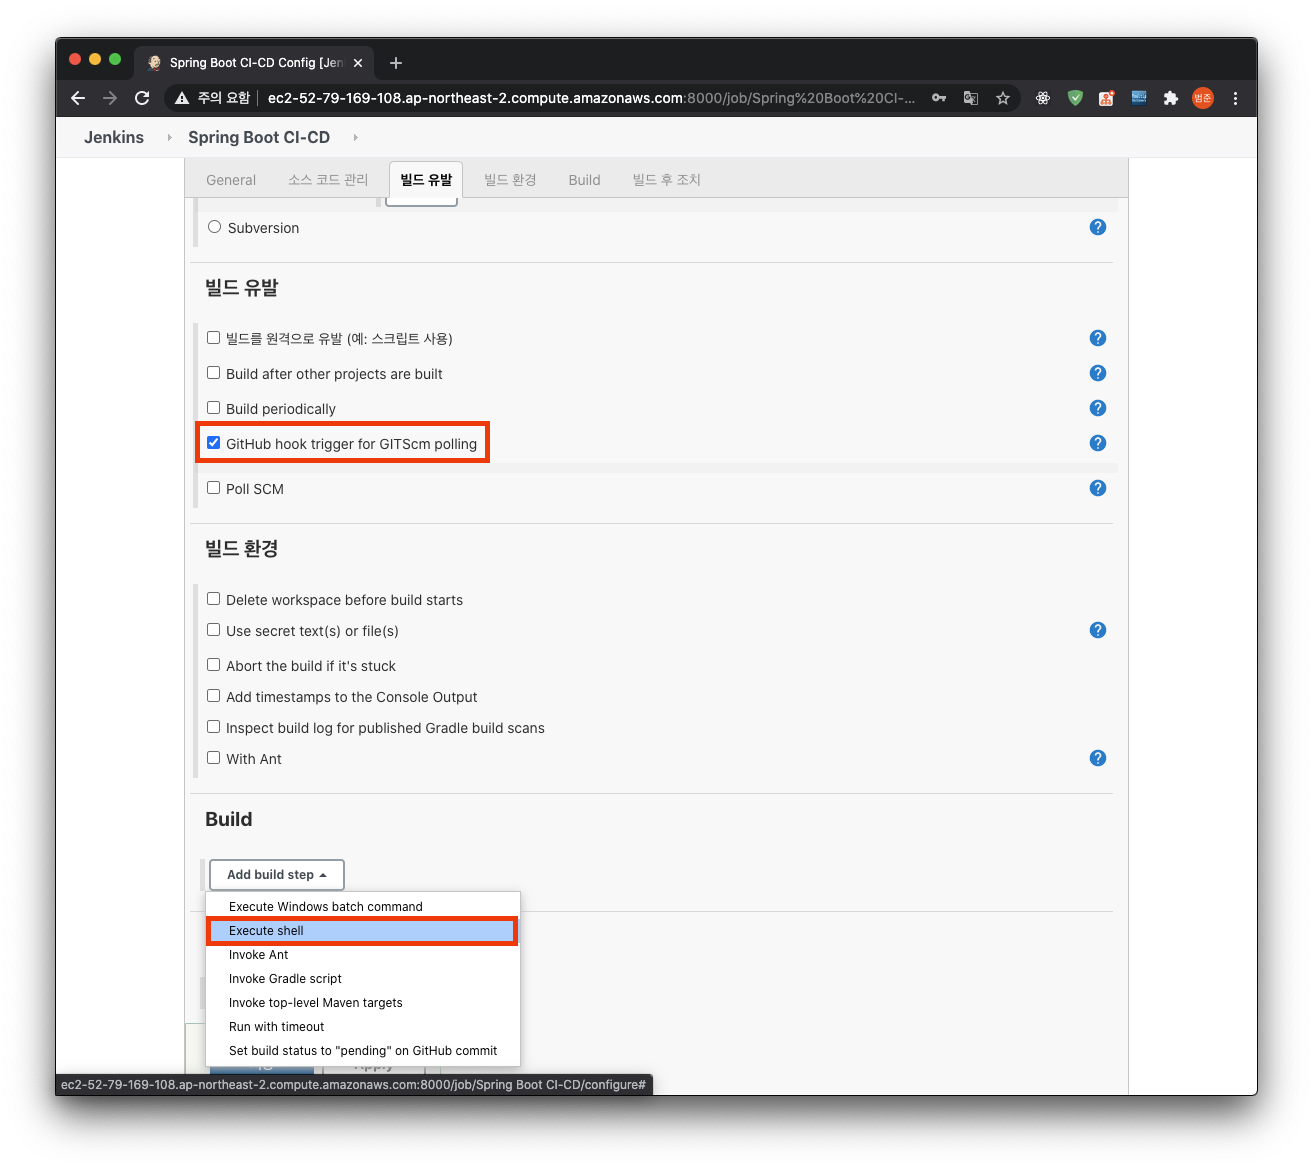This screenshot has width=1313, height=1169.
Task: Open saved passwords key icon
Action: 939,98
